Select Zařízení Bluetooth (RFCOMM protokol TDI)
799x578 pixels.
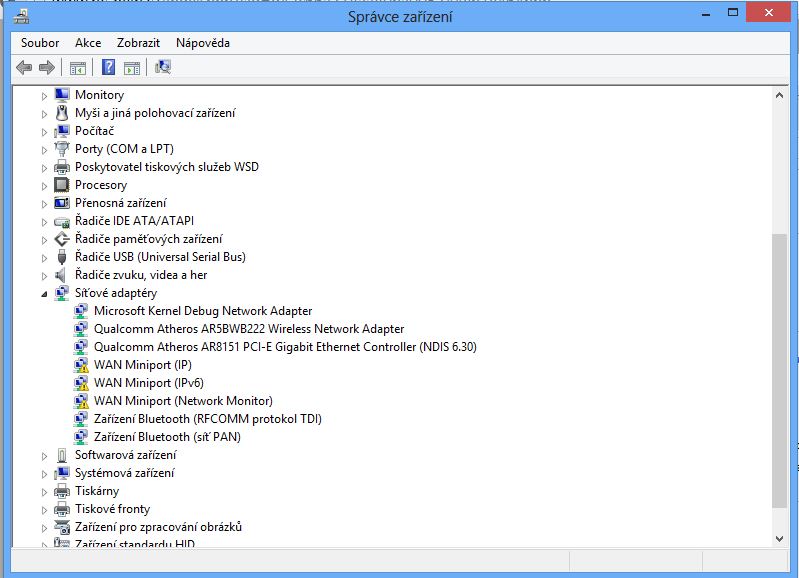coord(207,419)
